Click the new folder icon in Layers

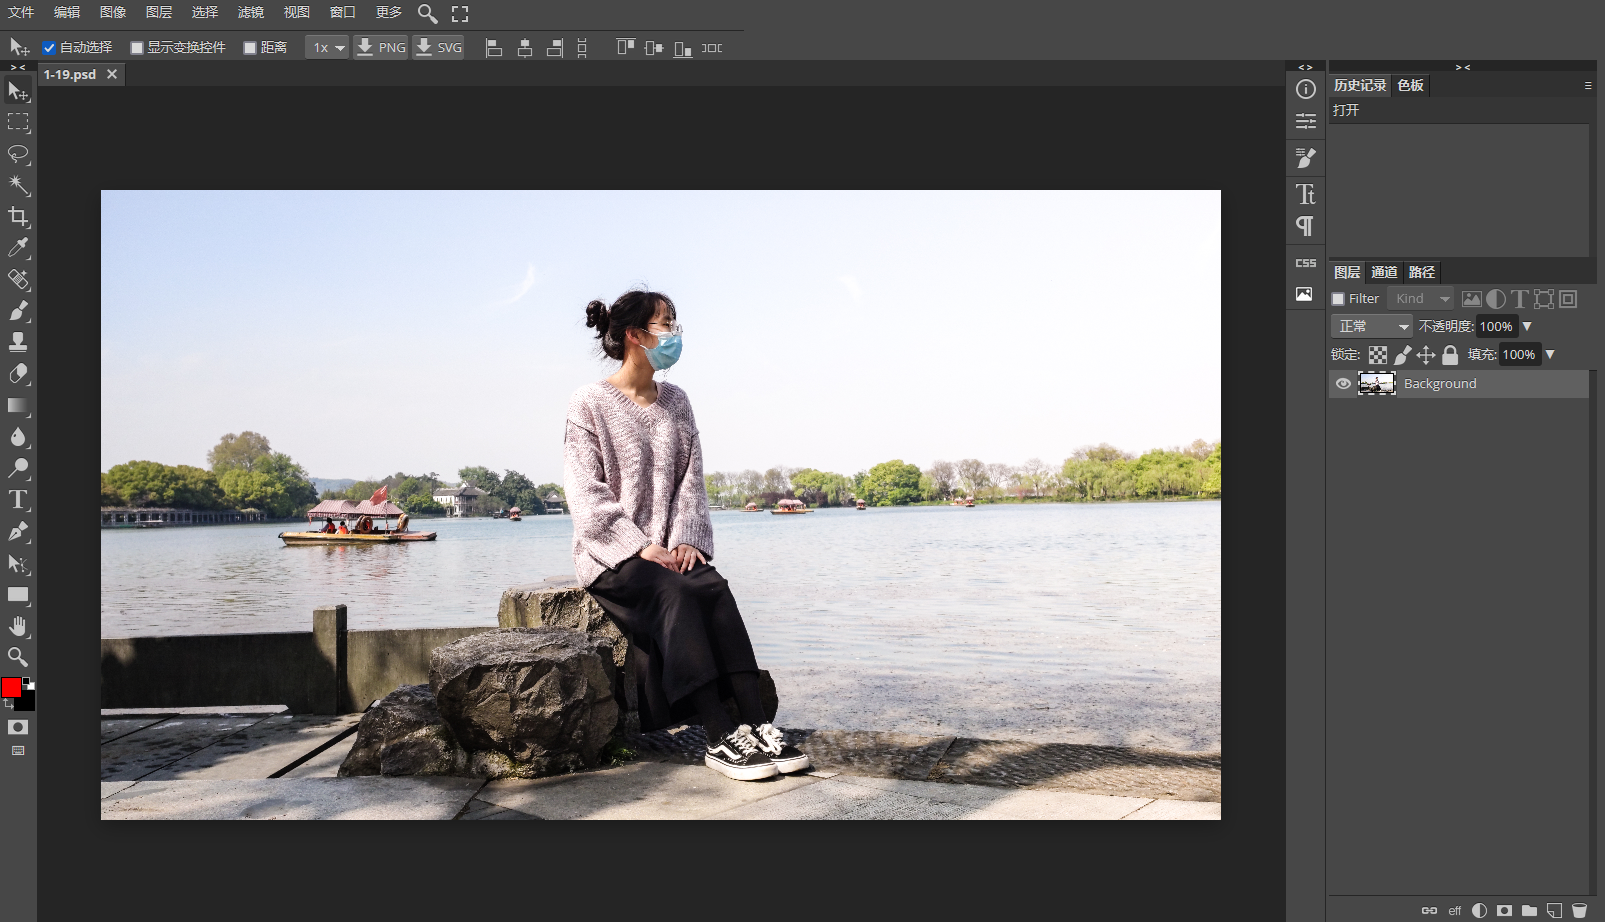(x=1529, y=910)
